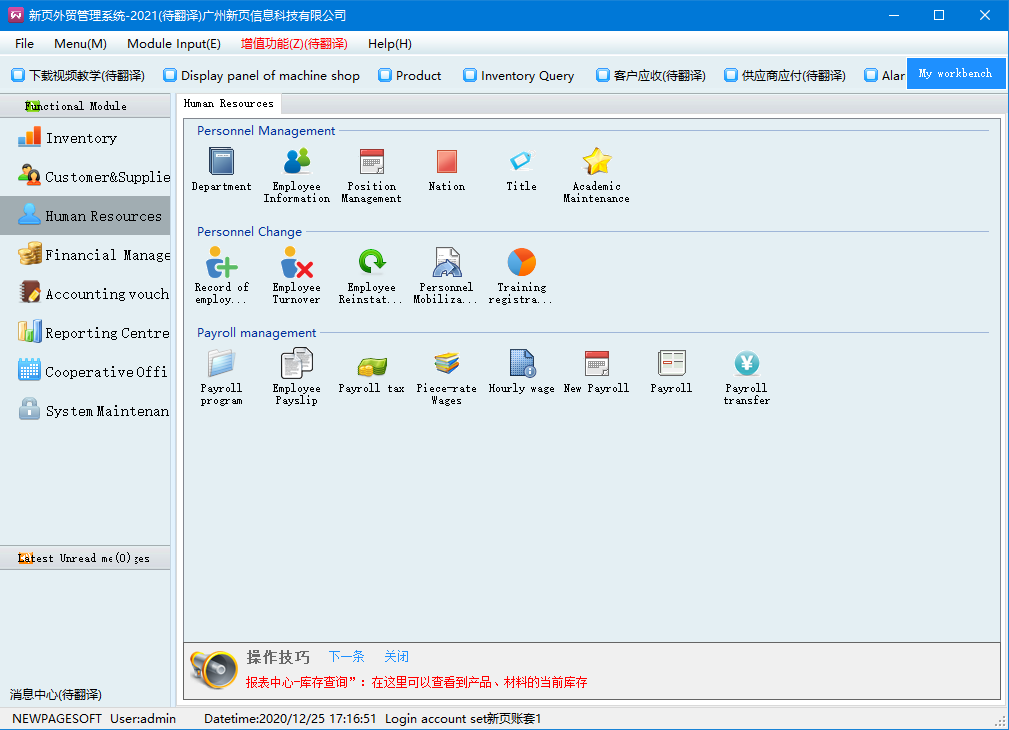This screenshot has height=730, width=1009.
Task: Select Financial Management in sidebar
Action: click(95, 255)
